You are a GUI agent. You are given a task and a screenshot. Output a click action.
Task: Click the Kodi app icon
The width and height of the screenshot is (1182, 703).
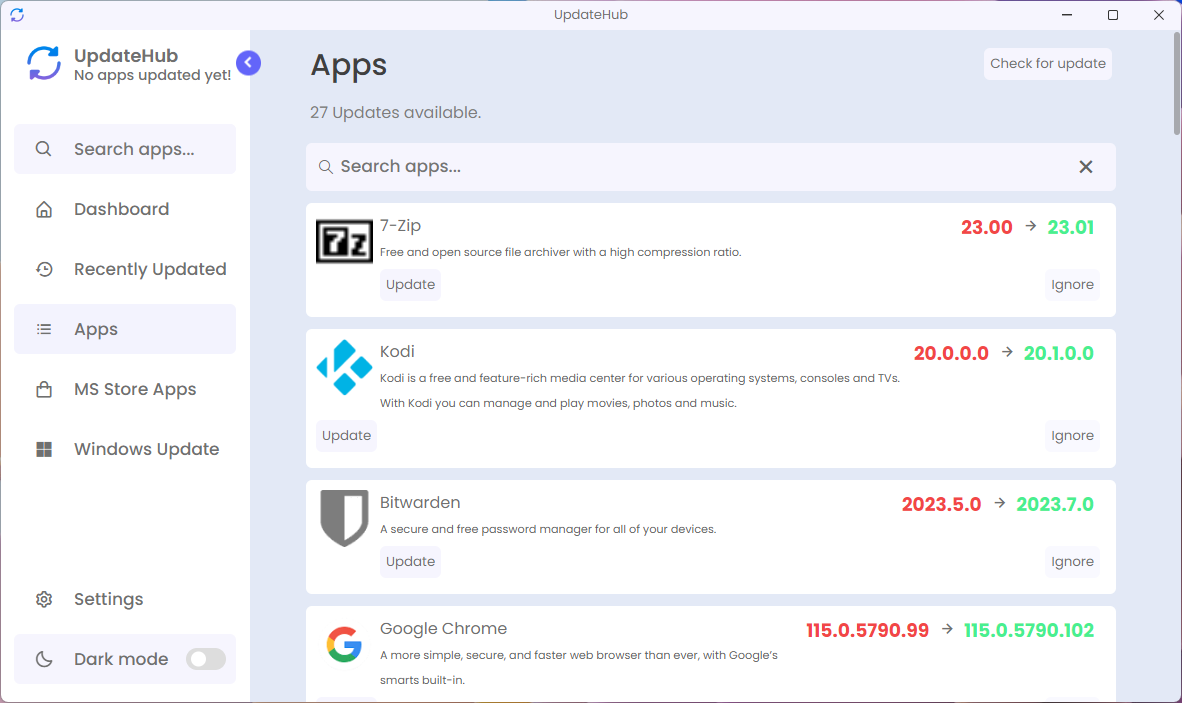coord(344,367)
